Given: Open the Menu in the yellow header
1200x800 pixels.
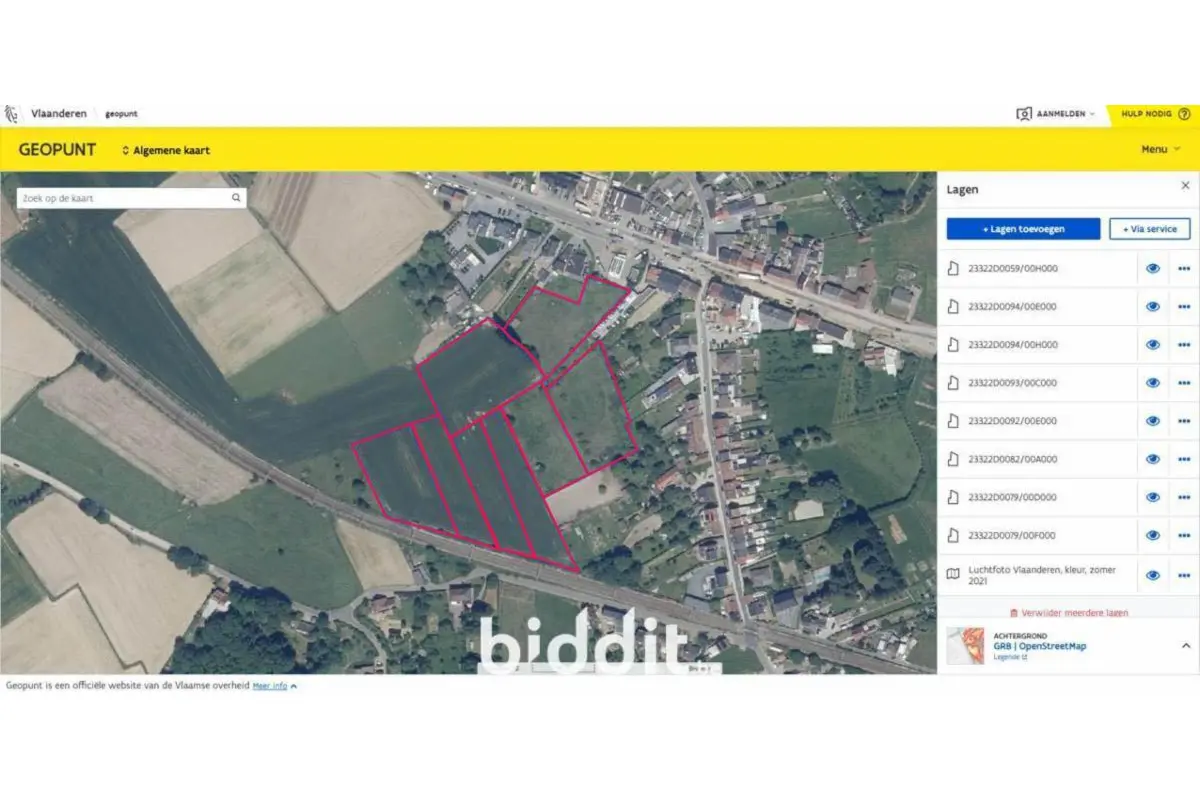Looking at the screenshot, I should pos(1160,149).
